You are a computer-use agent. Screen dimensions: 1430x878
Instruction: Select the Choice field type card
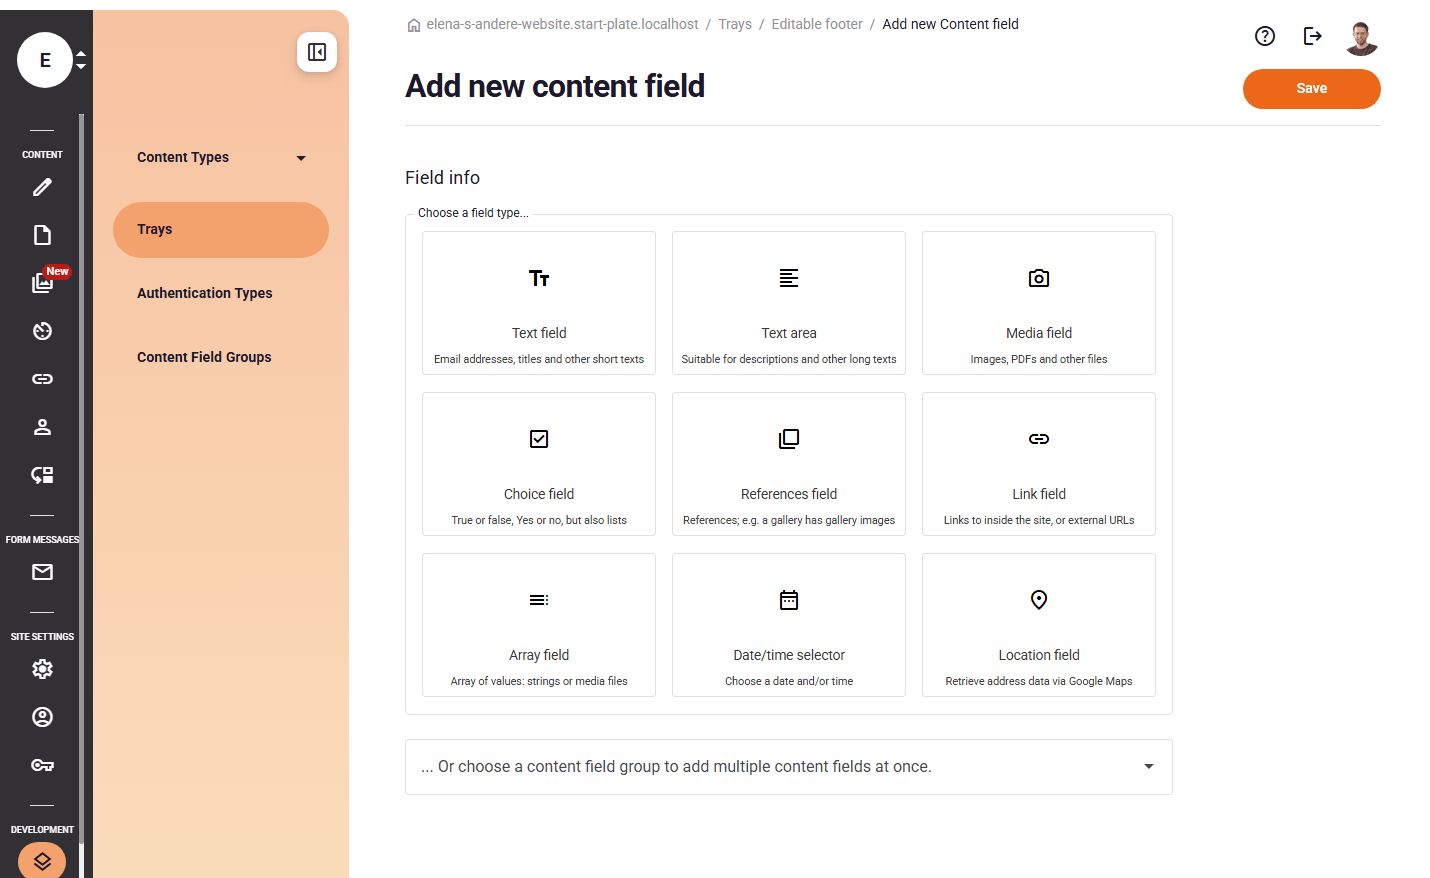click(539, 464)
